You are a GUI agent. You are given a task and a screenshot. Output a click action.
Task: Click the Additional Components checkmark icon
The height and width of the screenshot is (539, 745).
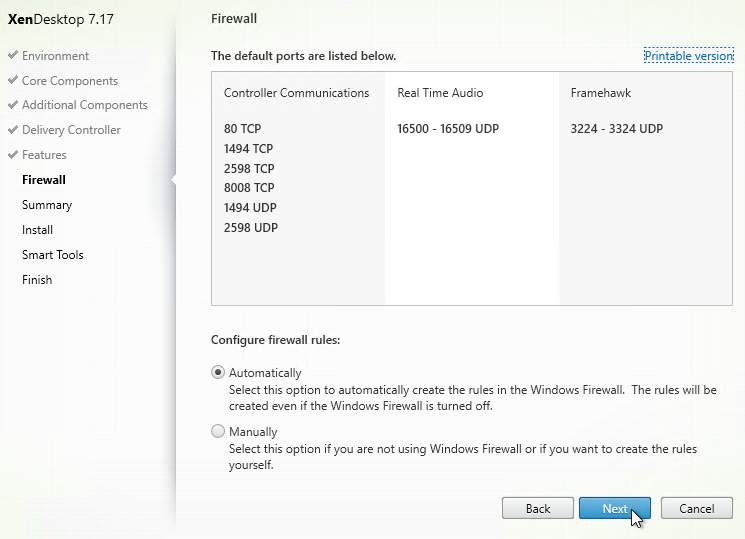click(13, 104)
